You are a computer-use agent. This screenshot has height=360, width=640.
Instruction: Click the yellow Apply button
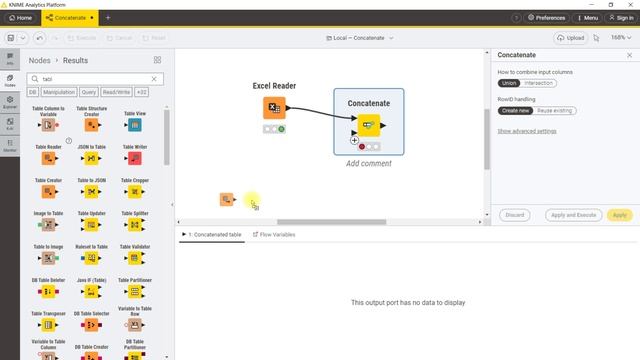pyautogui.click(x=620, y=215)
